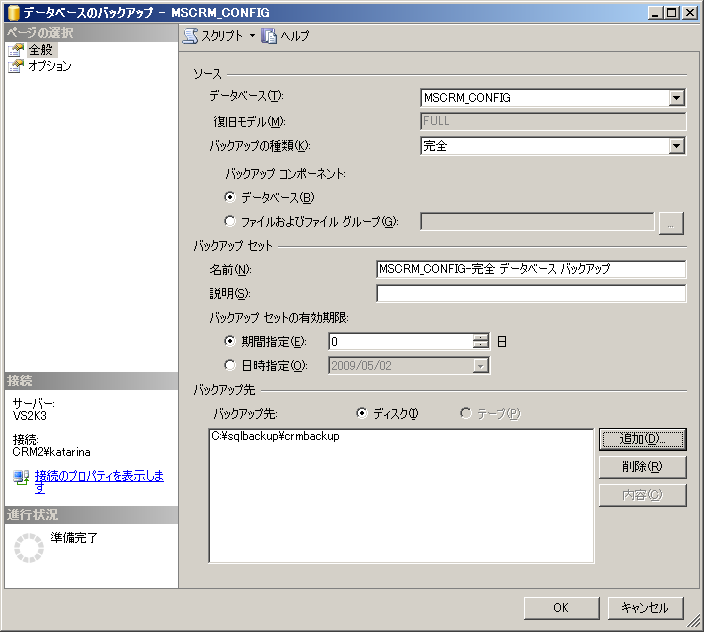The image size is (704, 632).
Task: Click the file groups text field
Action: pyautogui.click(x=537, y=221)
